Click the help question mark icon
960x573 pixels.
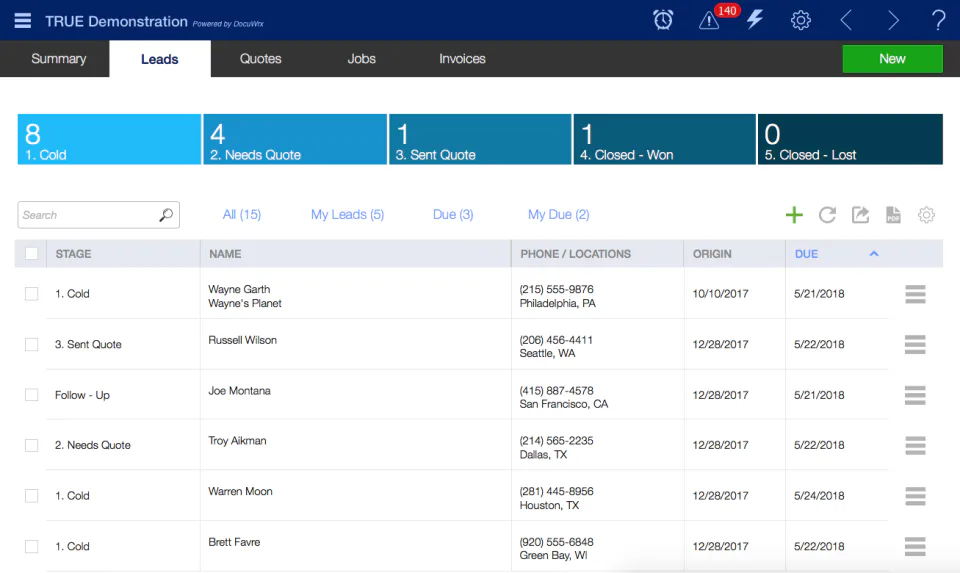(x=938, y=20)
